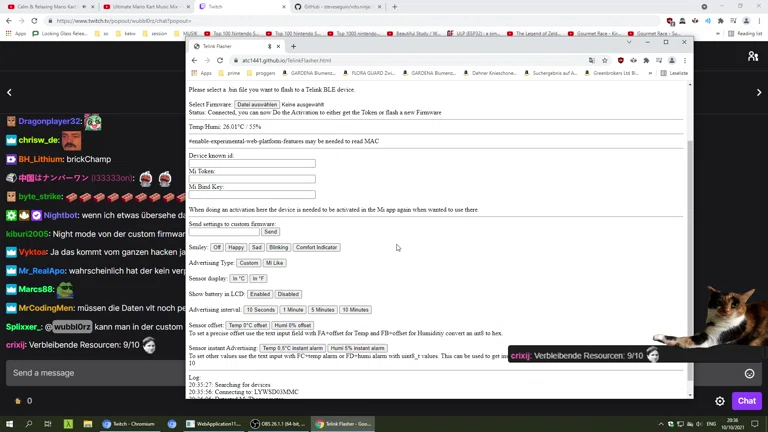The width and height of the screenshot is (768, 432).
Task: Open Windows search from taskbar
Action: tap(28, 424)
